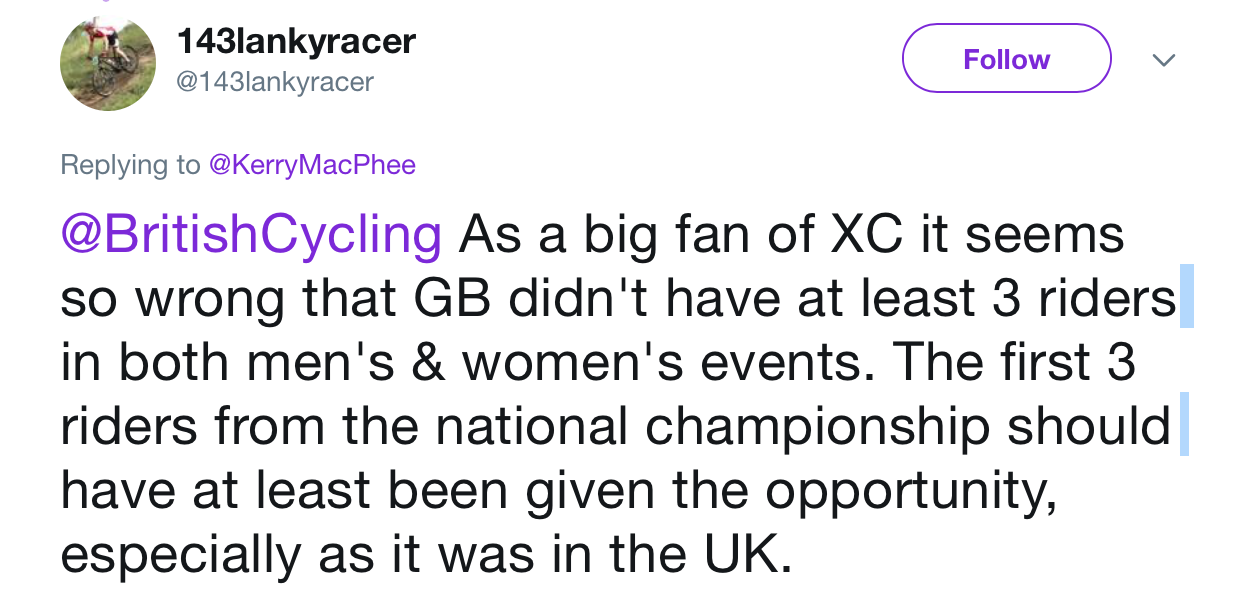Click the last line "especially as it was"
This screenshot has height=606, width=1238.
tap(426, 555)
